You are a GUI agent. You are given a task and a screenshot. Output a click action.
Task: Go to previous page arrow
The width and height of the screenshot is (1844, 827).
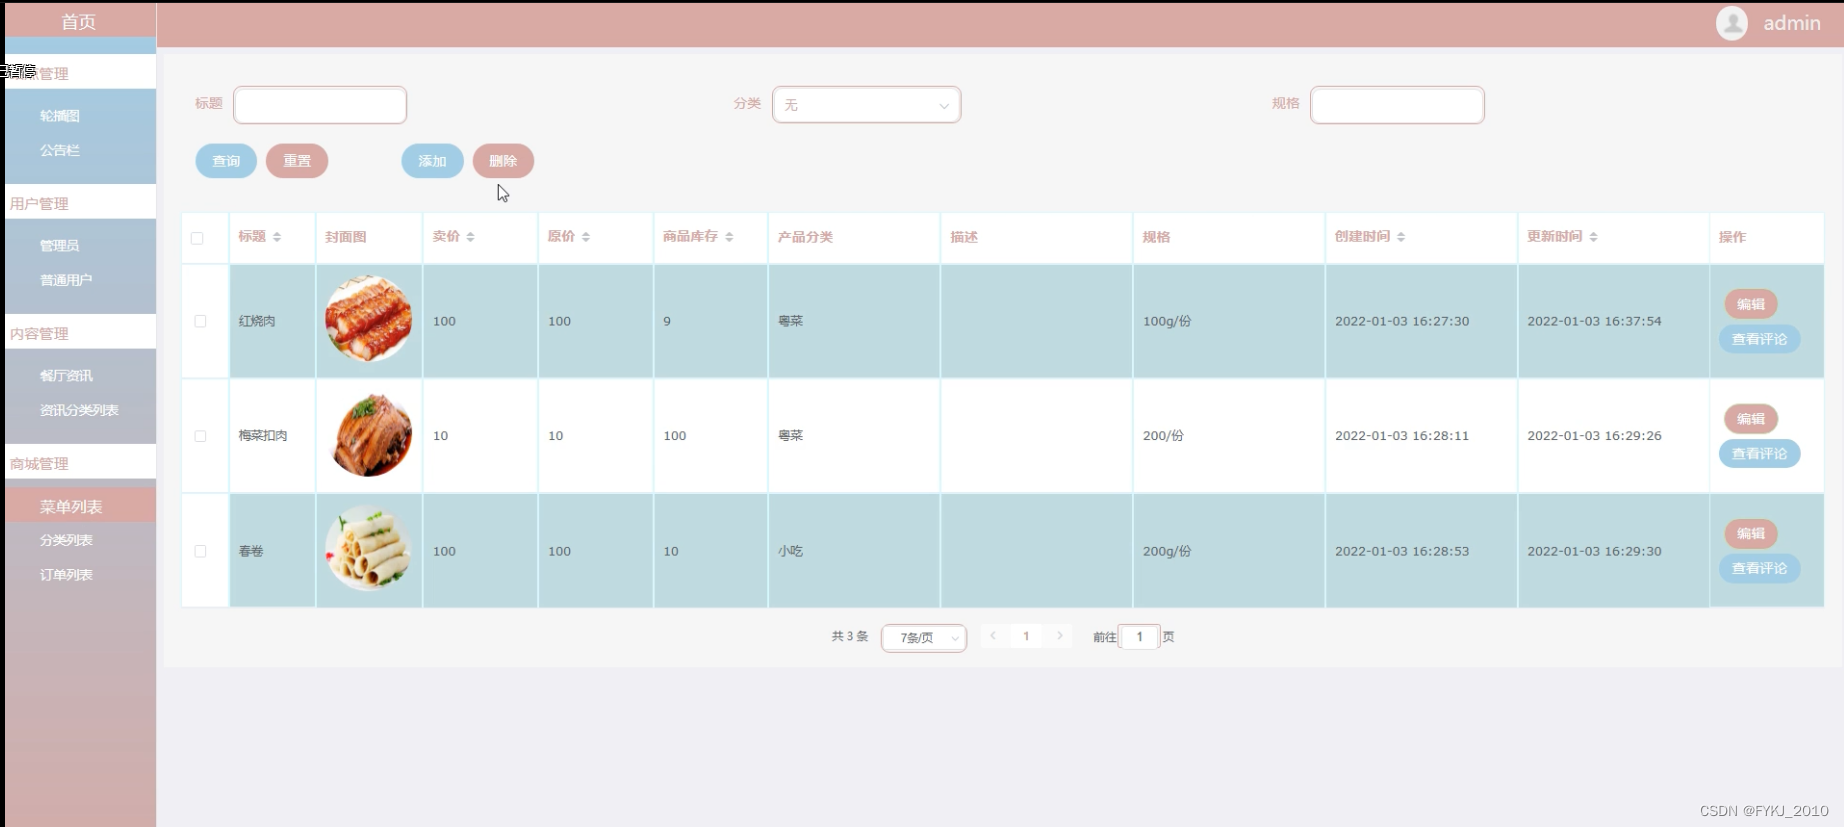(x=993, y=636)
